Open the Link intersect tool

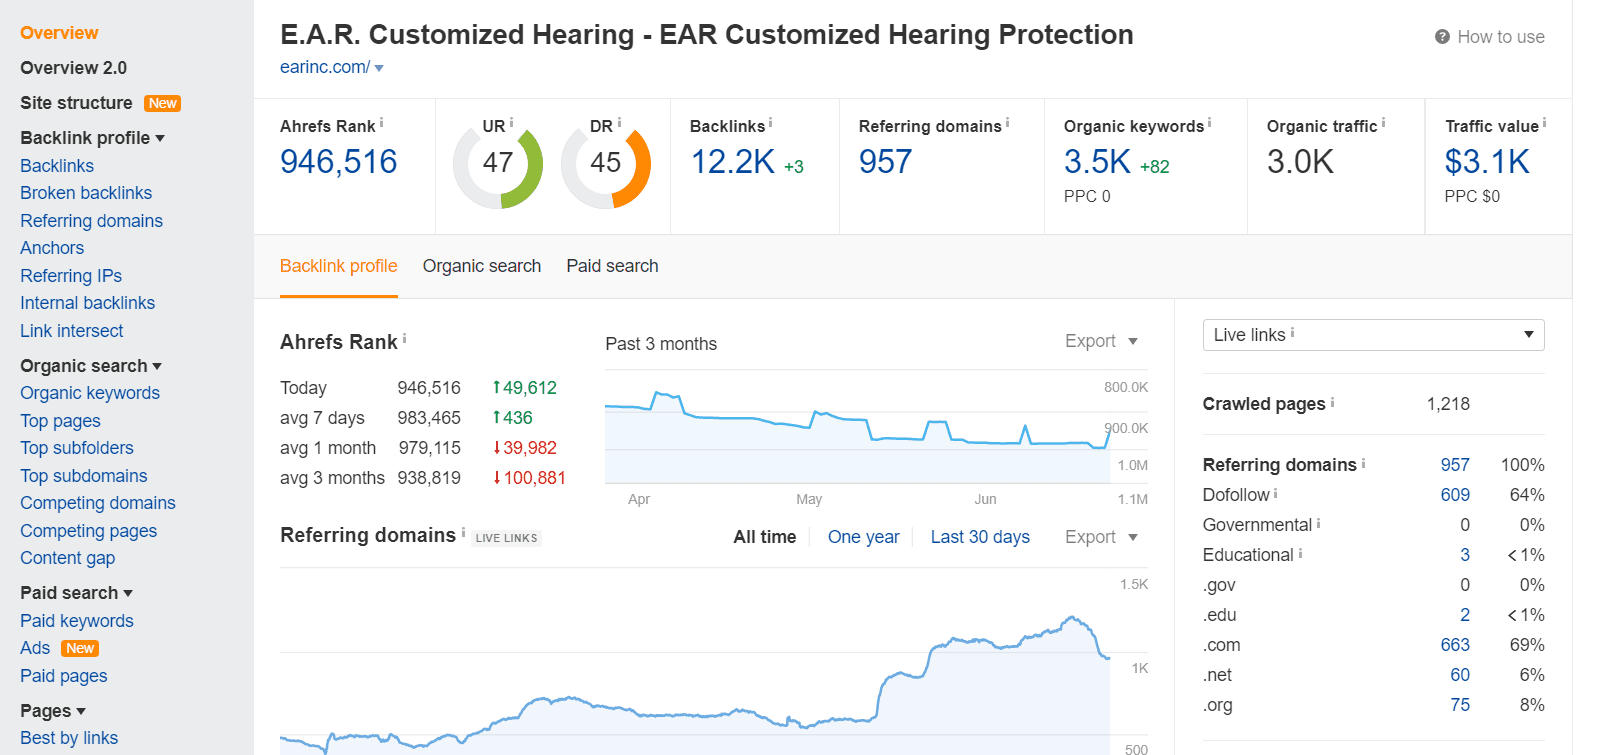pyautogui.click(x=72, y=331)
